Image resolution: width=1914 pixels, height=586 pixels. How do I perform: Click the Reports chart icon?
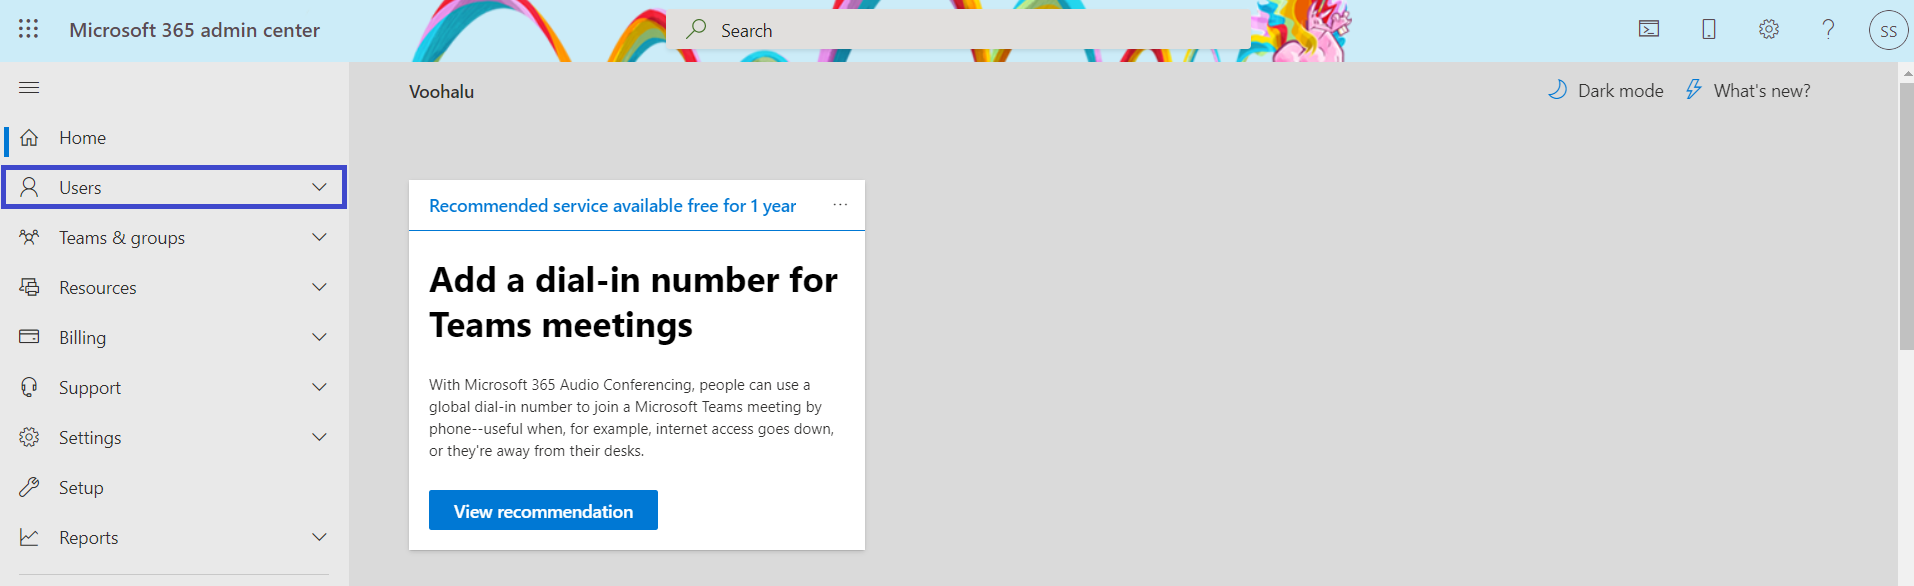click(x=29, y=537)
